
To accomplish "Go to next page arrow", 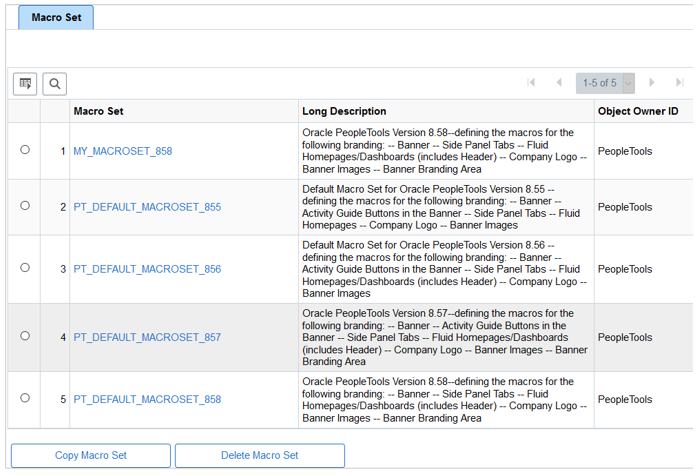I will [x=652, y=83].
